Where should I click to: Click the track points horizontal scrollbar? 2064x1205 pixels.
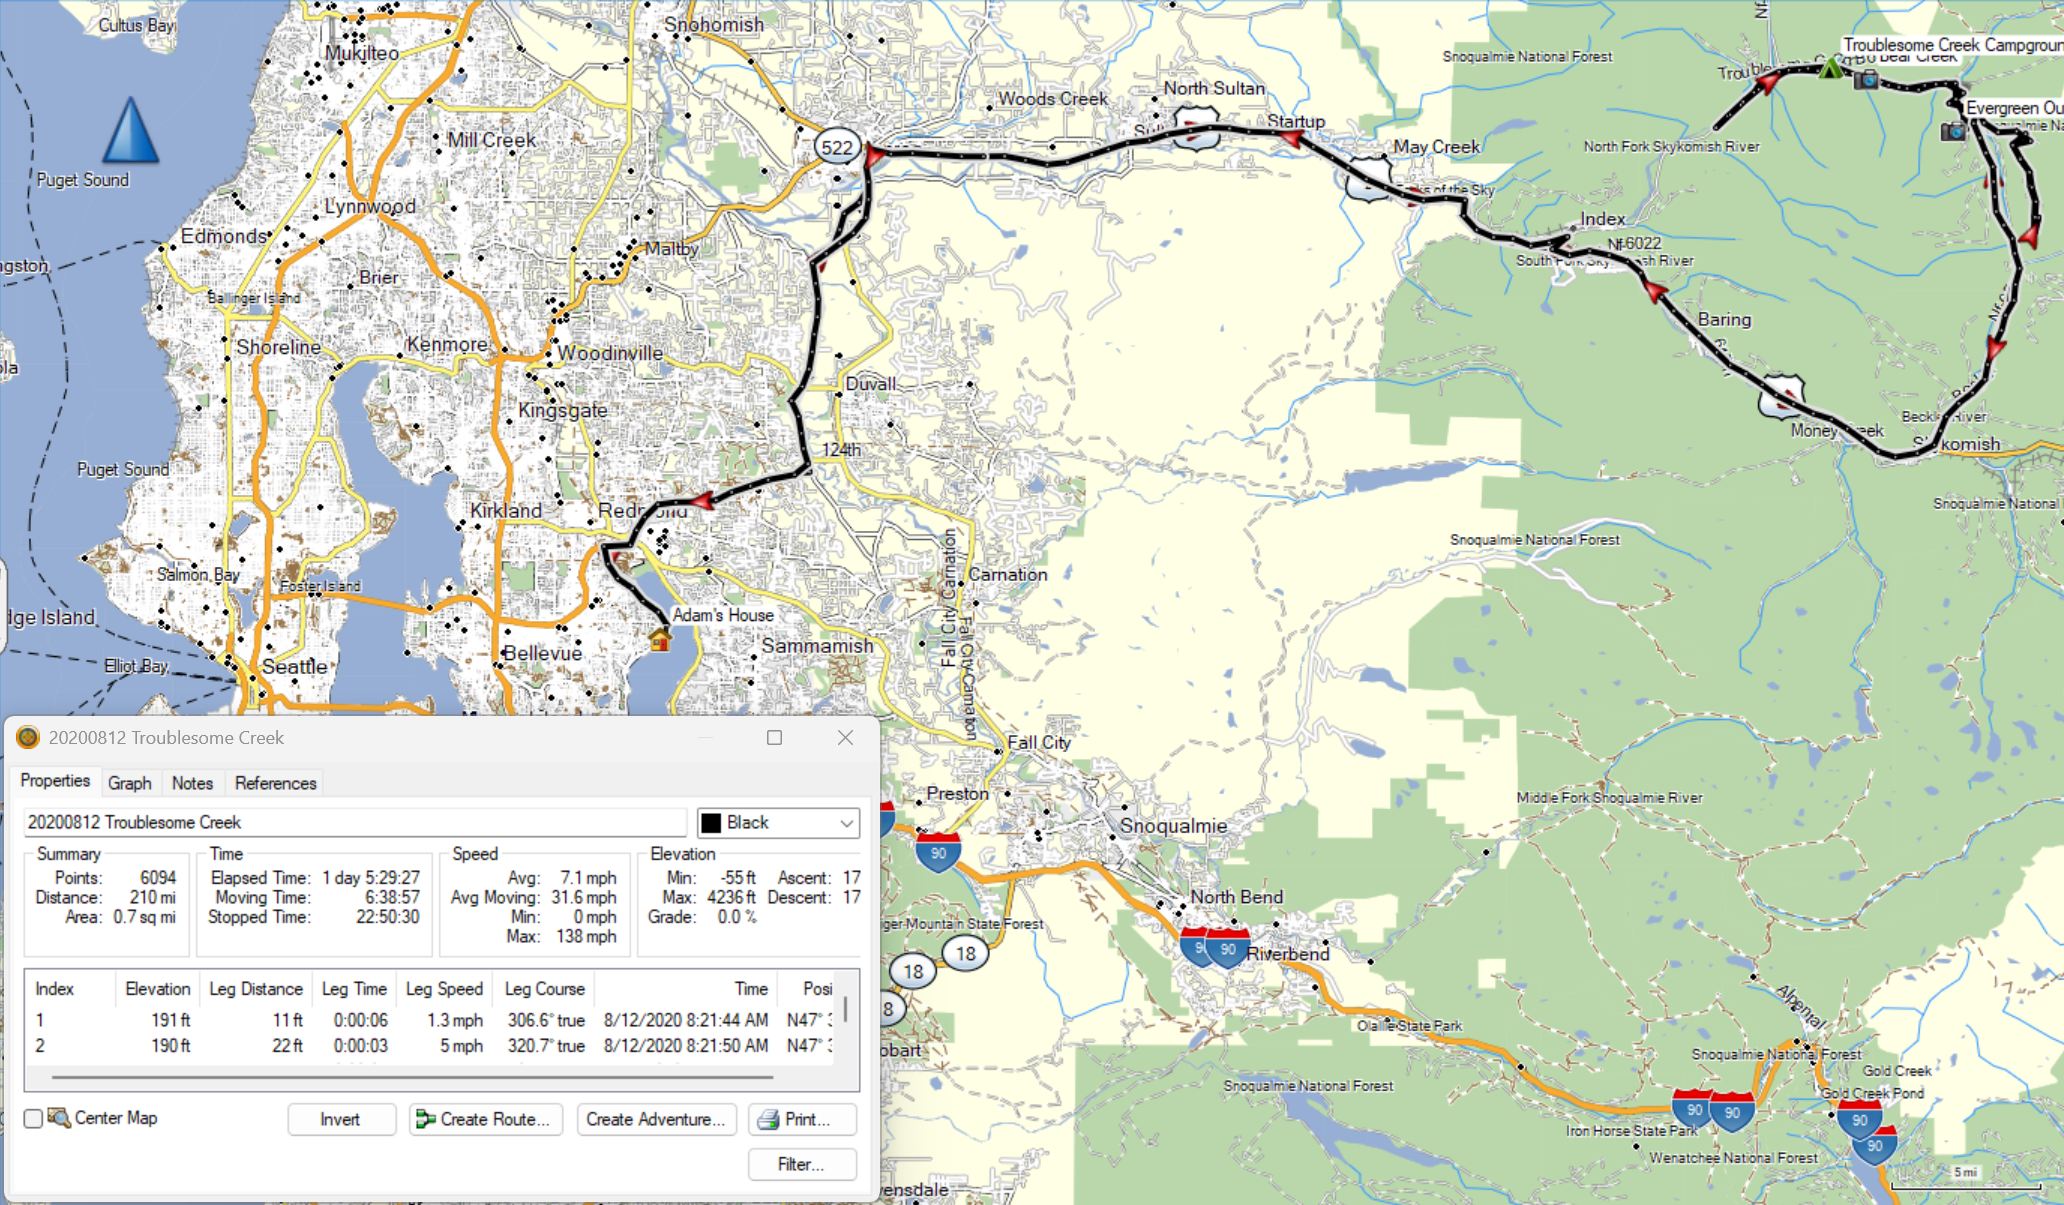pos(412,1078)
